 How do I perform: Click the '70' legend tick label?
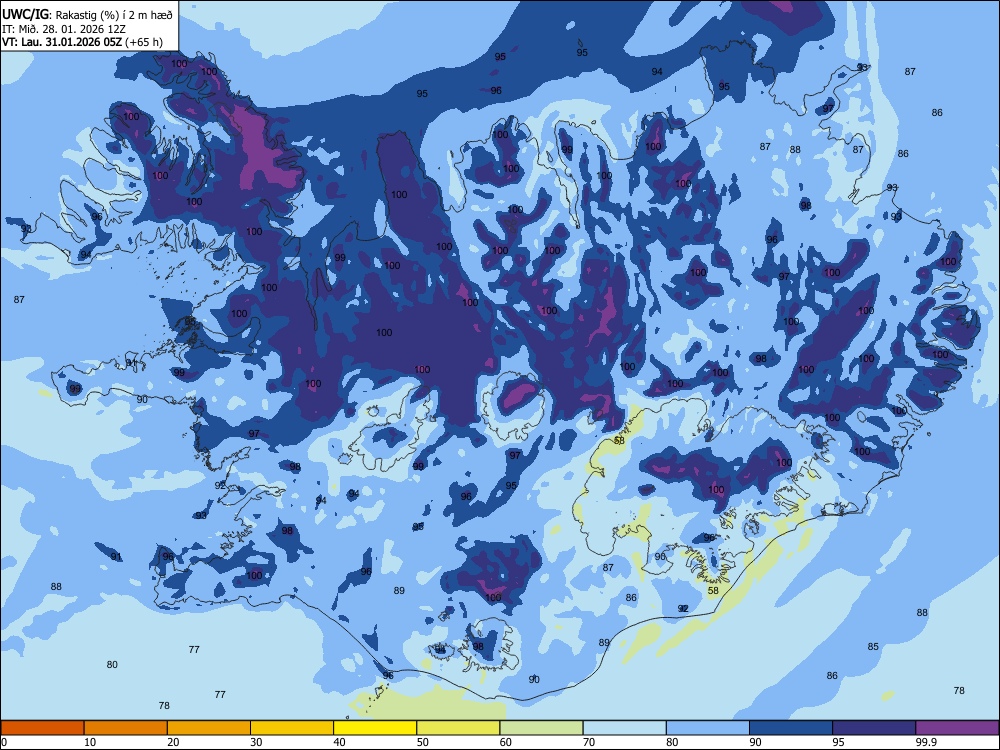pyautogui.click(x=589, y=742)
